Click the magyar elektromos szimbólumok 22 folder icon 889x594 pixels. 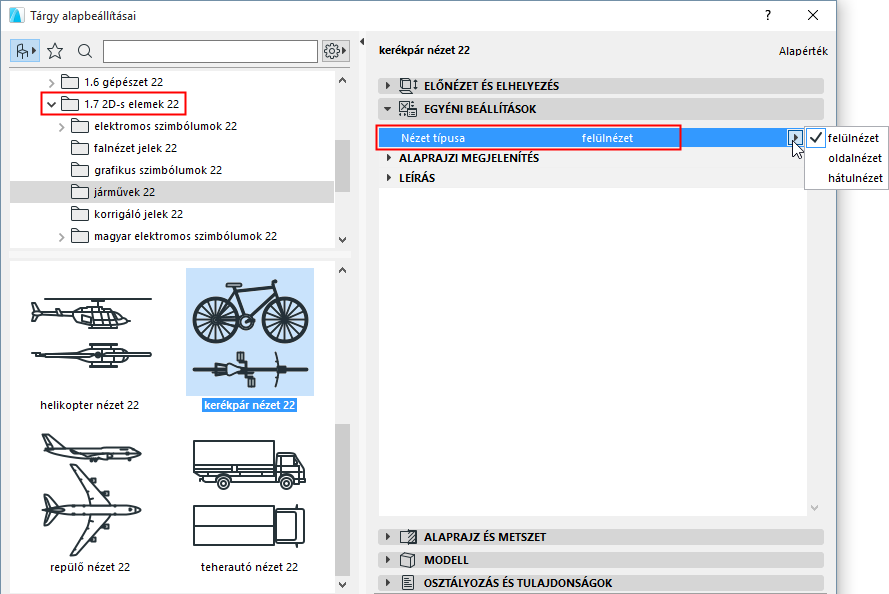pyautogui.click(x=80, y=236)
